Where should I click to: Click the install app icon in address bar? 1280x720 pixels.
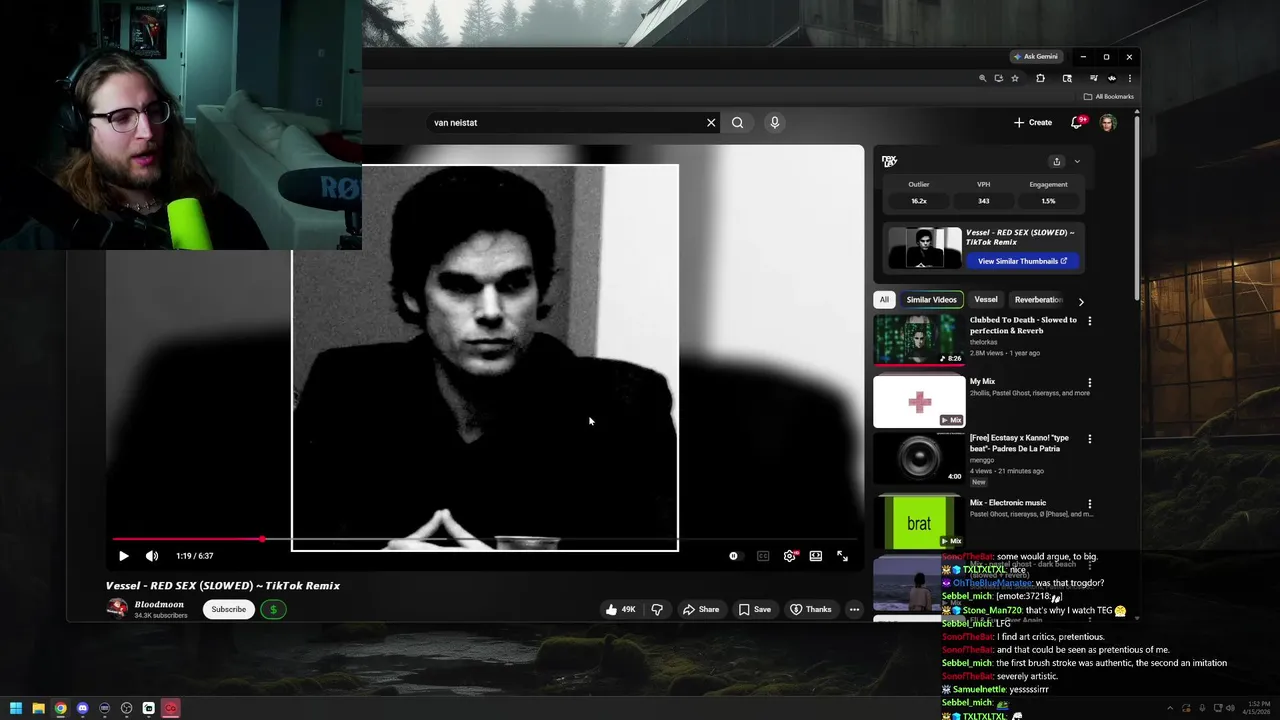998,78
